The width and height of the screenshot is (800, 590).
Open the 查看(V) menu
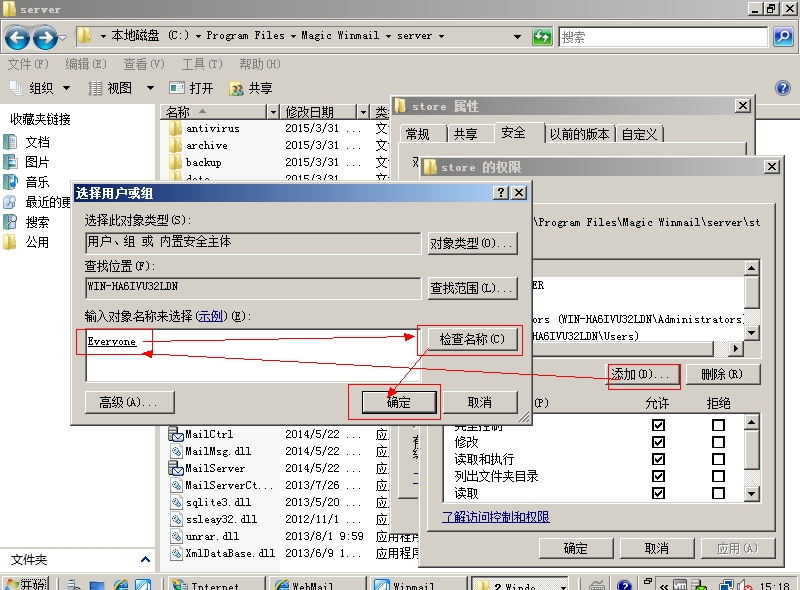(x=144, y=64)
